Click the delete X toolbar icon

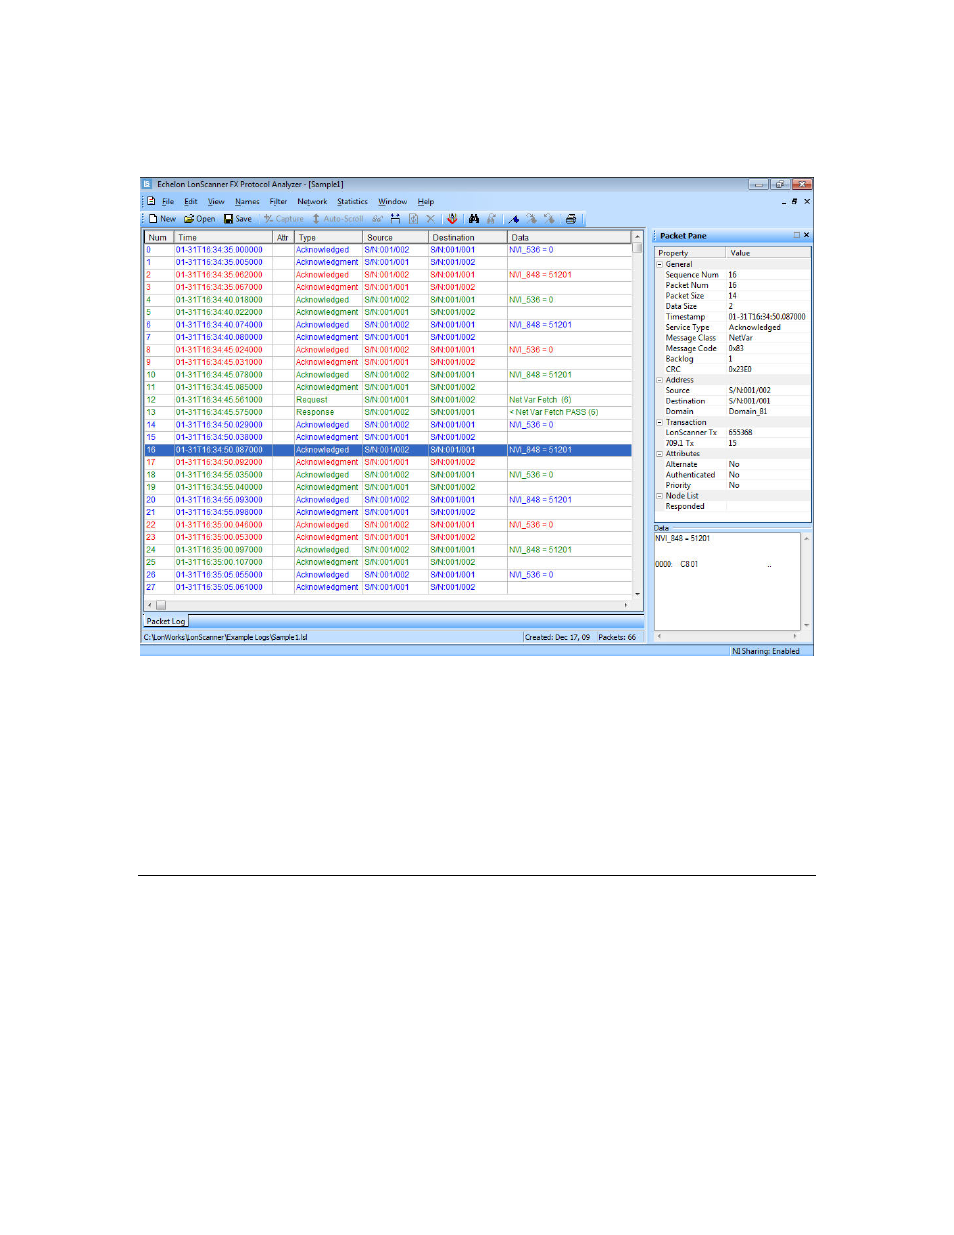431,219
